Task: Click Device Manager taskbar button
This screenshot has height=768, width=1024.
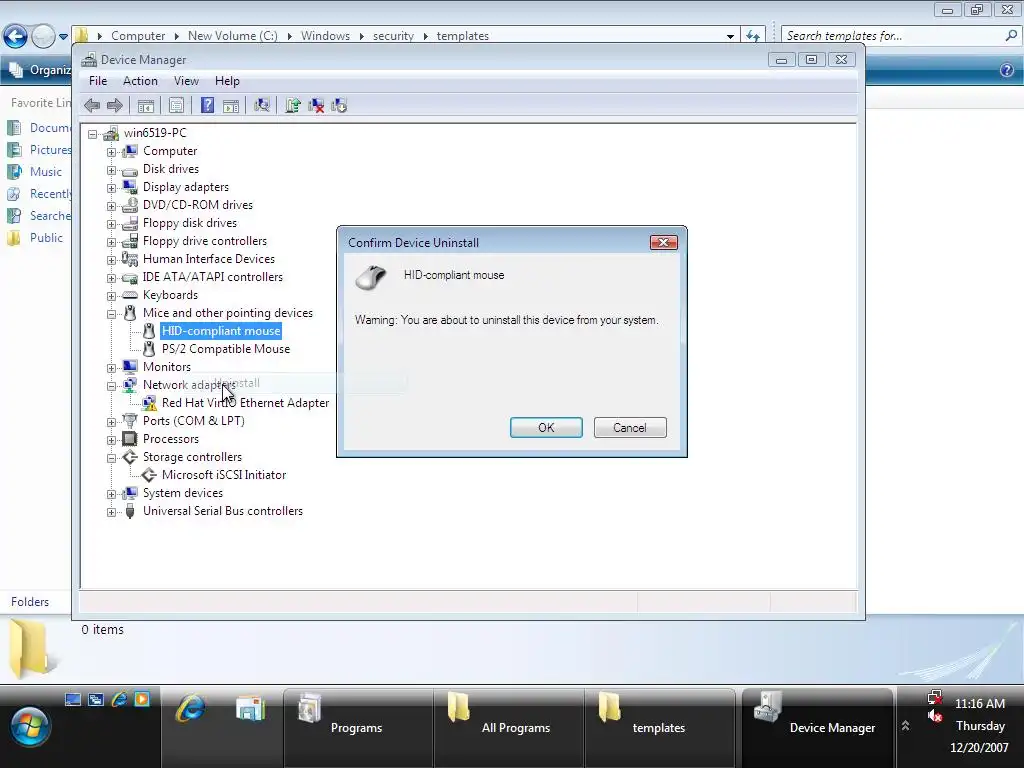Action: click(817, 728)
